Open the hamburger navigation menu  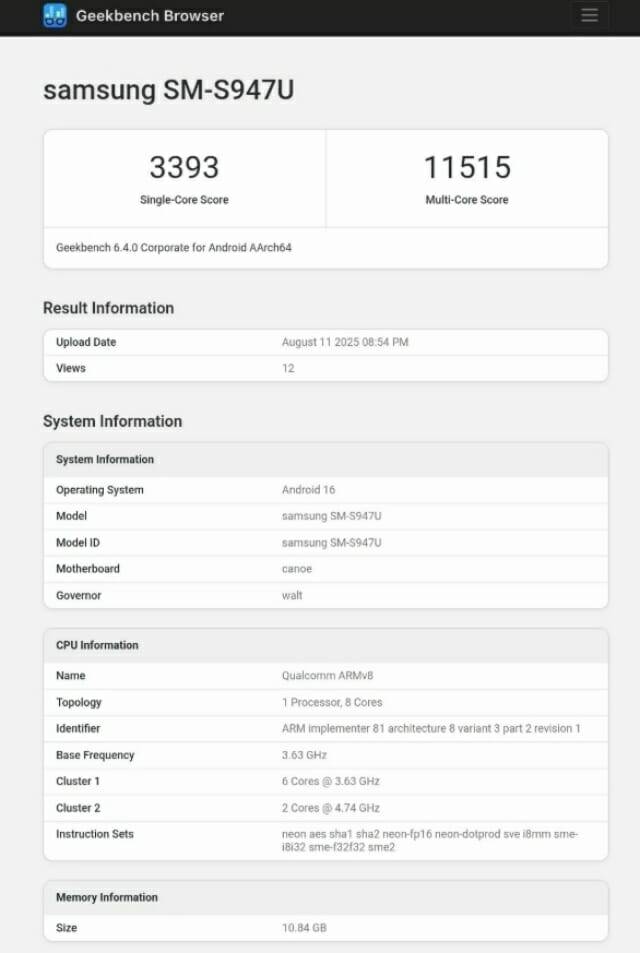589,15
